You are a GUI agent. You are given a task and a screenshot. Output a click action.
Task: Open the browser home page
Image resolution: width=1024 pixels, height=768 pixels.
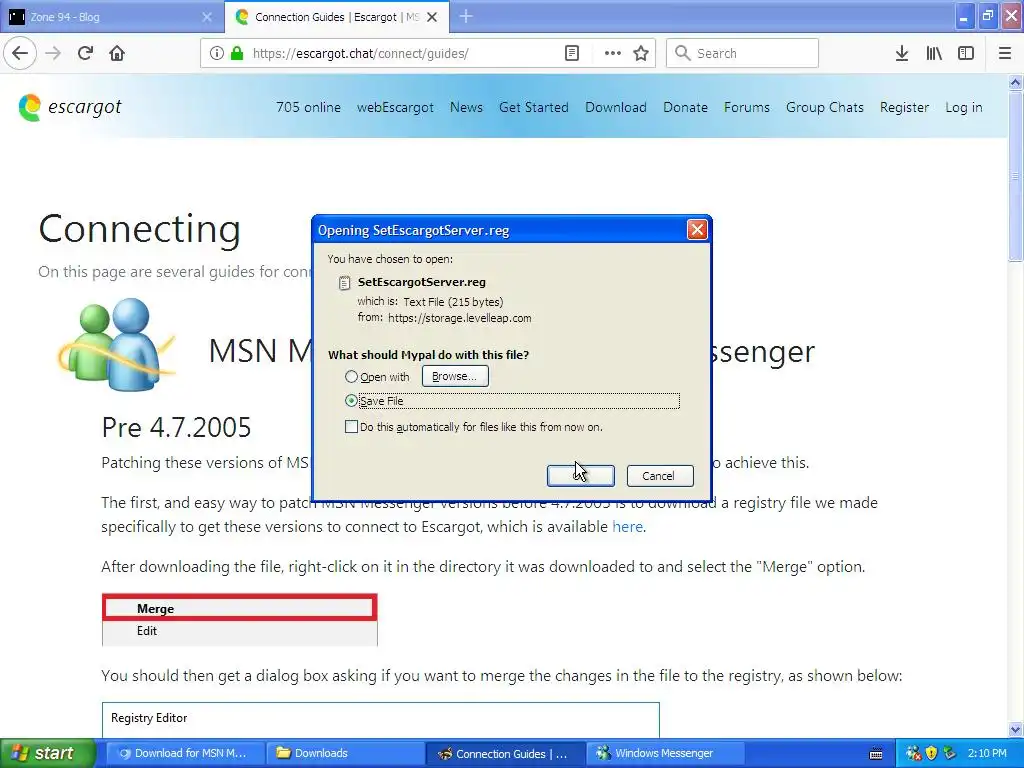117,54
